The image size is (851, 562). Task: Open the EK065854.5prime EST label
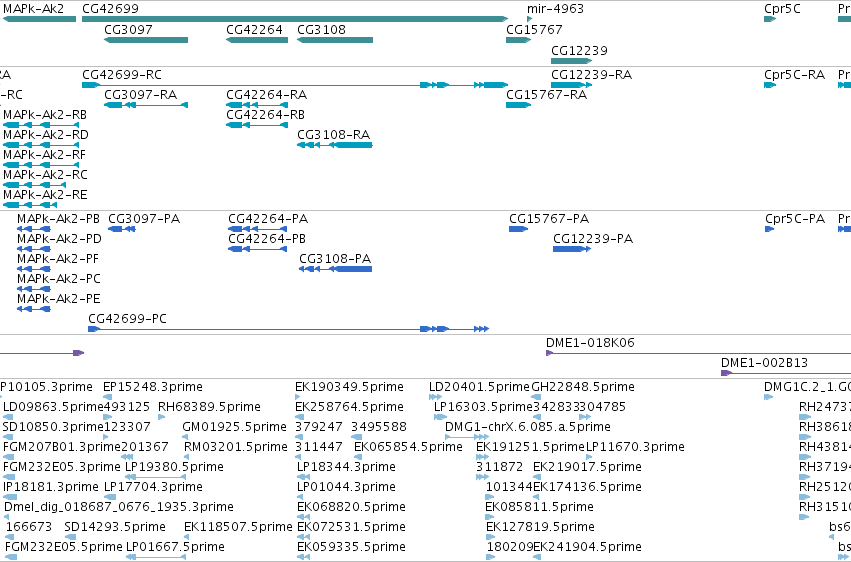(x=408, y=448)
